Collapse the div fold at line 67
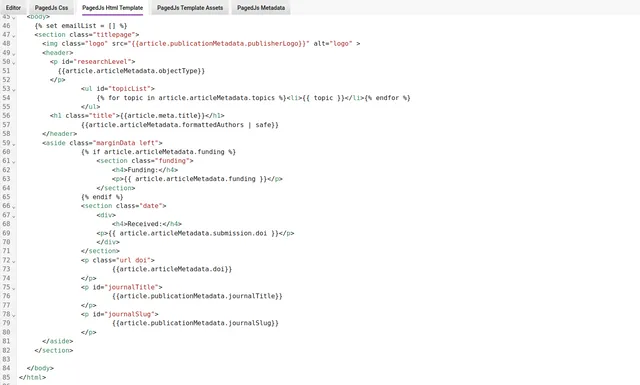This screenshot has height=385, width=640. pyautogui.click(x=14, y=216)
